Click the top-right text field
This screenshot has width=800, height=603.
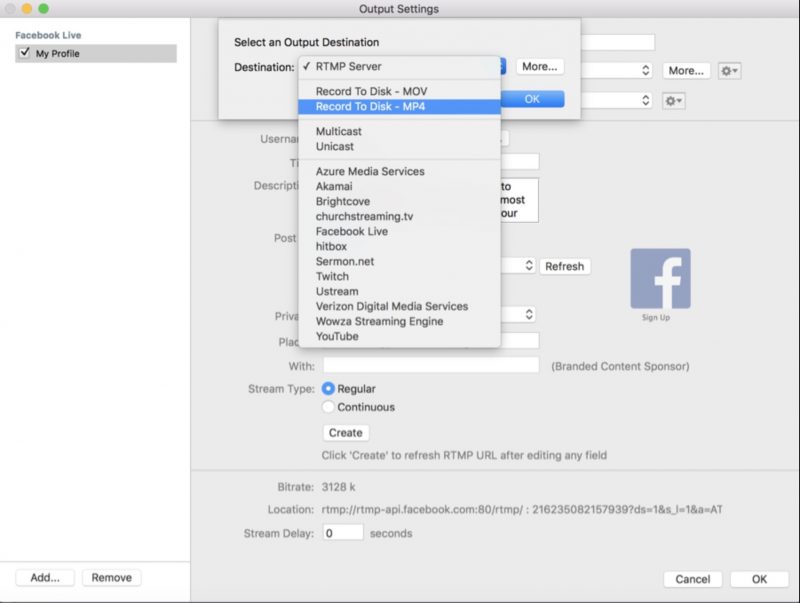(618, 42)
